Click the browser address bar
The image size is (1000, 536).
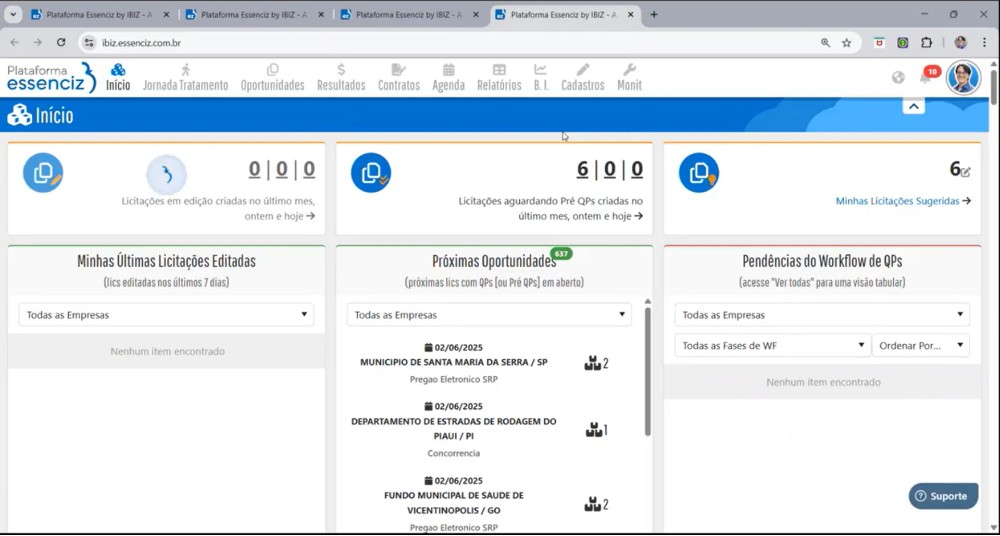(x=446, y=43)
